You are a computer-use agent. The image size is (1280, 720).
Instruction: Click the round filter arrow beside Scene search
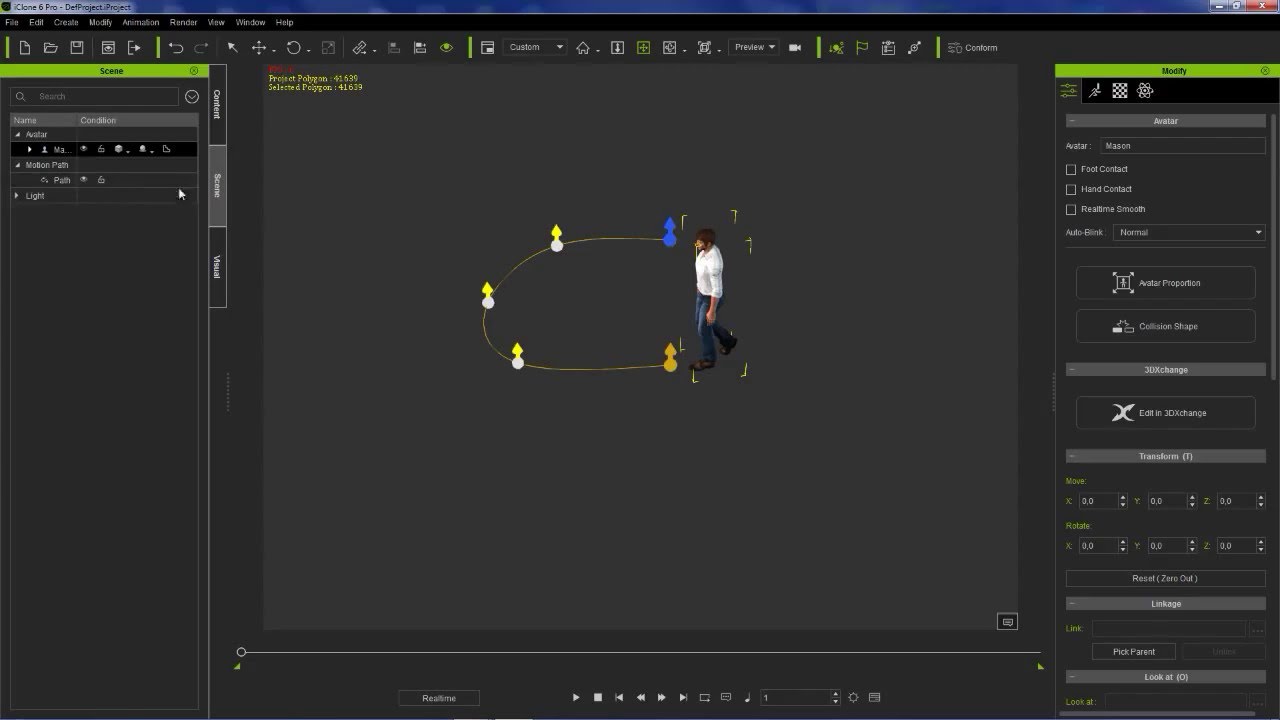point(192,96)
